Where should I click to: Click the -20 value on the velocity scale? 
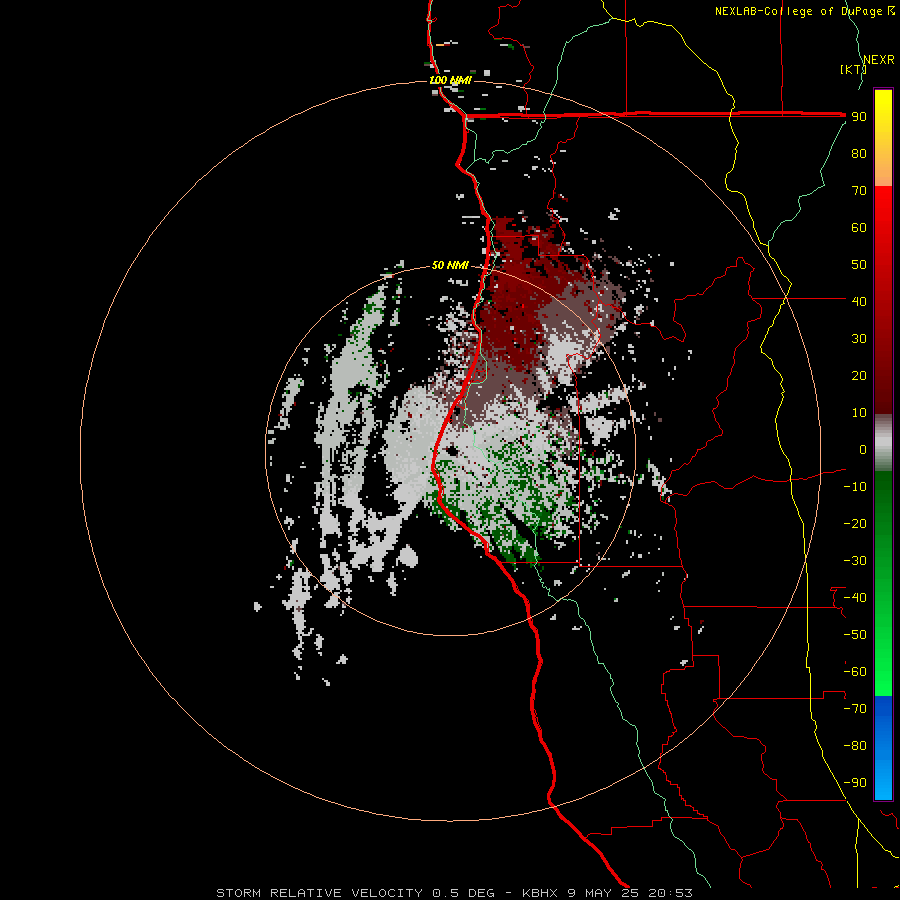[855, 523]
